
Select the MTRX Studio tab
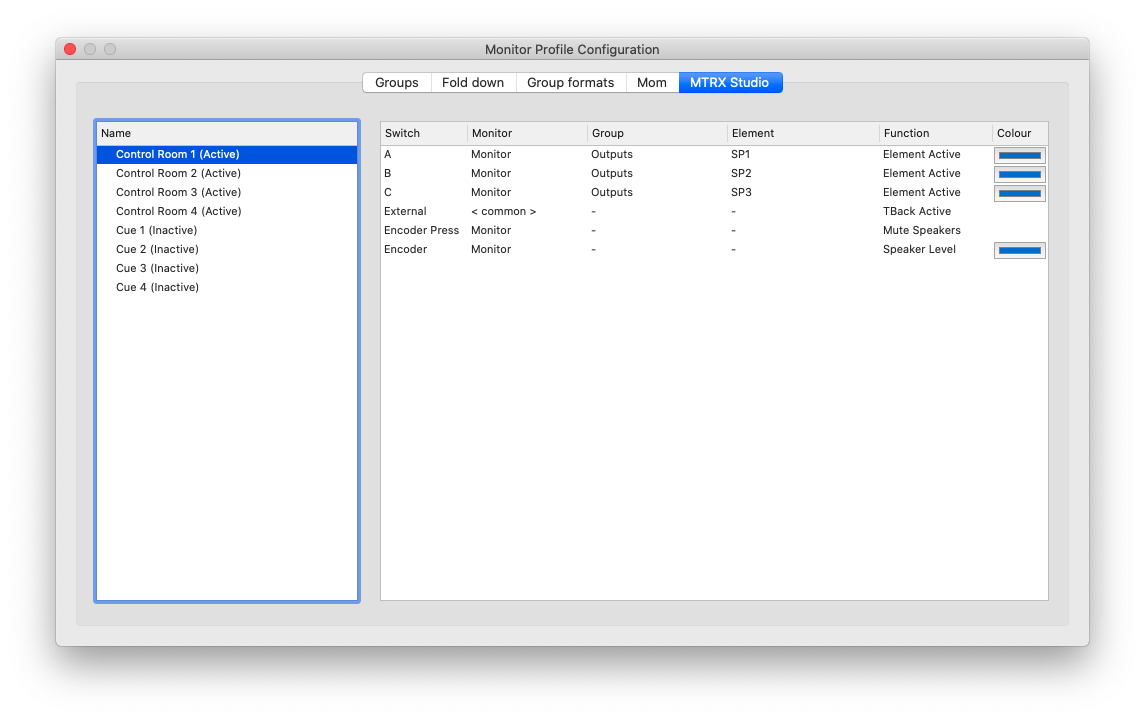click(x=729, y=83)
